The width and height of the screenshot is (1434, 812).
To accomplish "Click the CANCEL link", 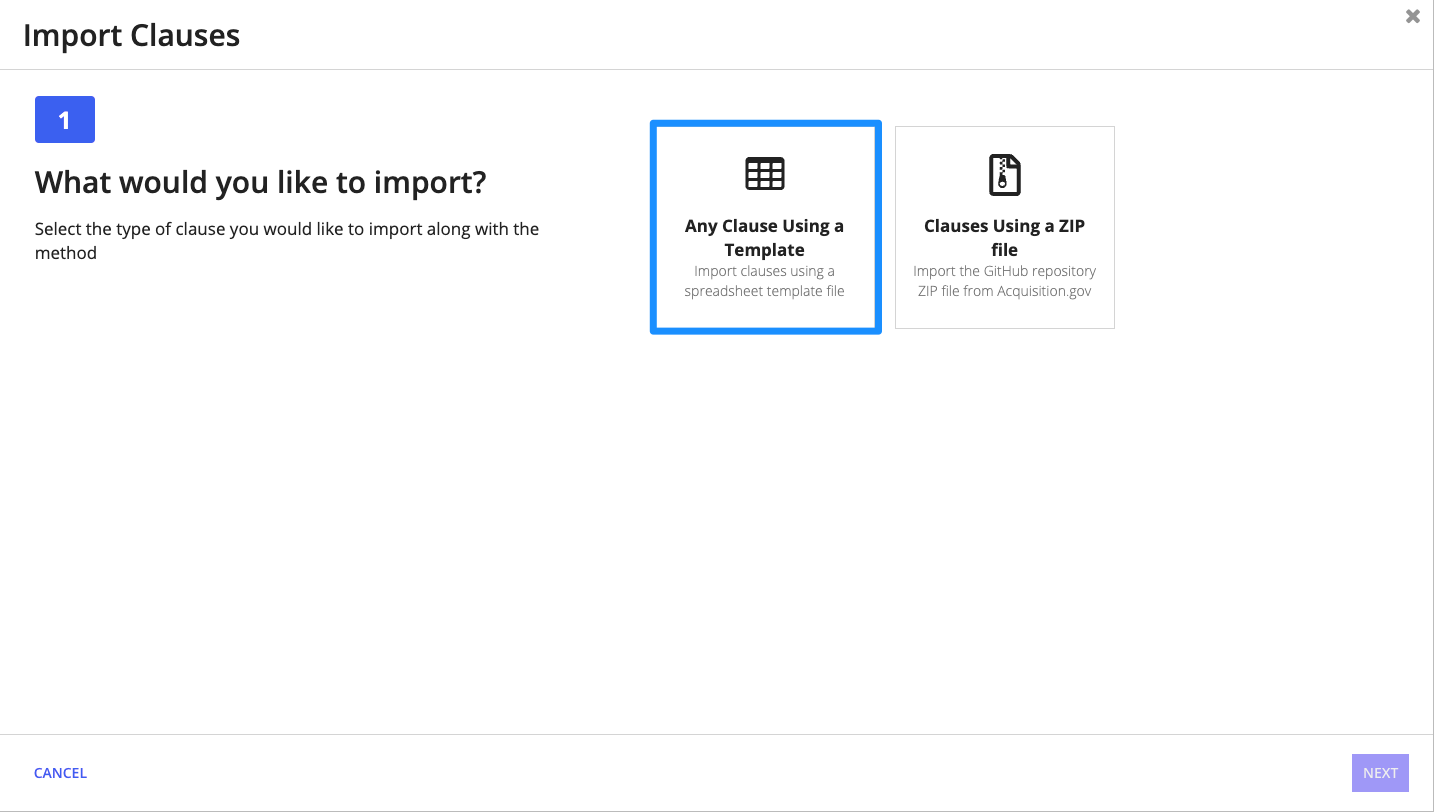I will tap(60, 773).
